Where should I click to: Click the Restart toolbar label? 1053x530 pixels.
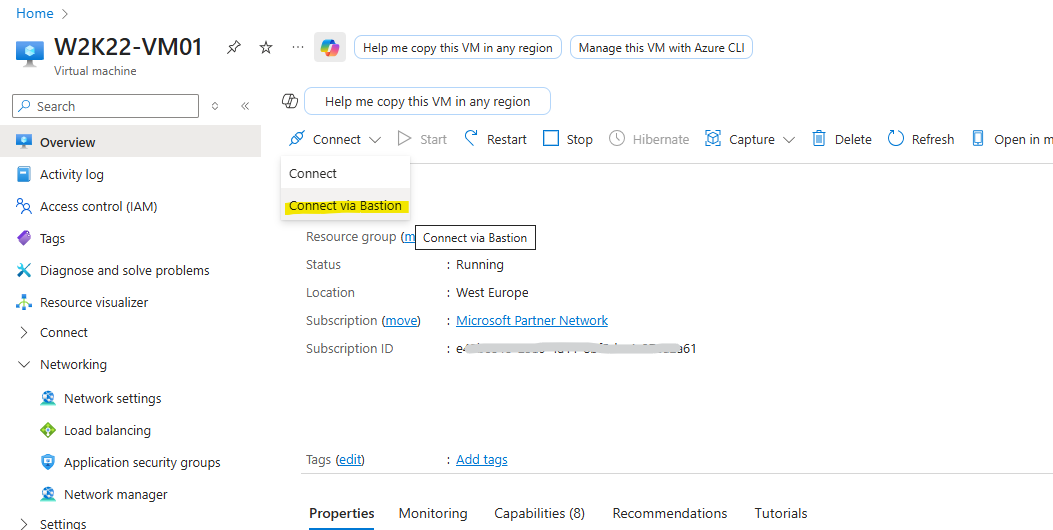[506, 139]
